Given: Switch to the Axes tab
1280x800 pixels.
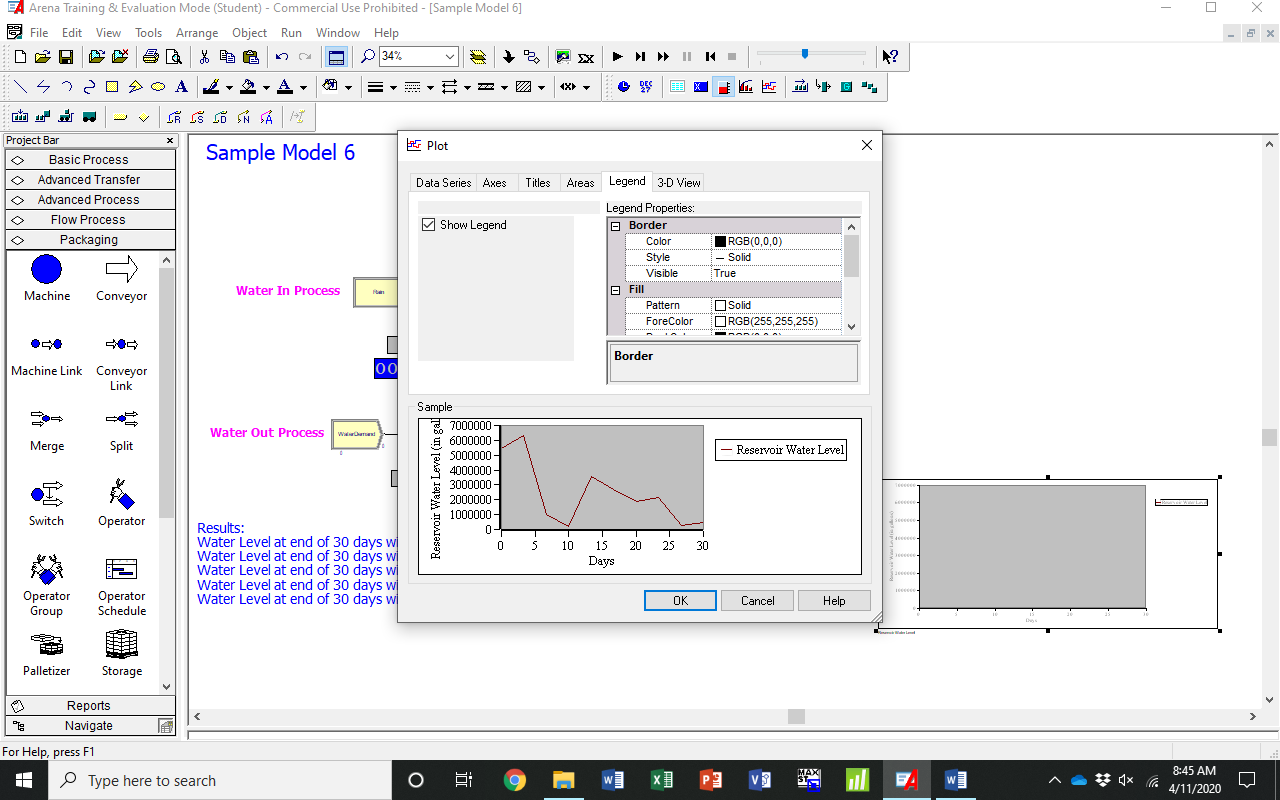Looking at the screenshot, I should 494,183.
